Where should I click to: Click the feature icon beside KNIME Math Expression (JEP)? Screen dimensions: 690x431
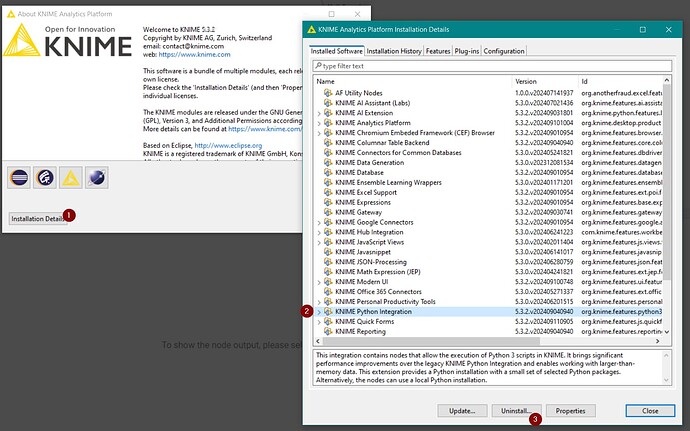point(328,272)
